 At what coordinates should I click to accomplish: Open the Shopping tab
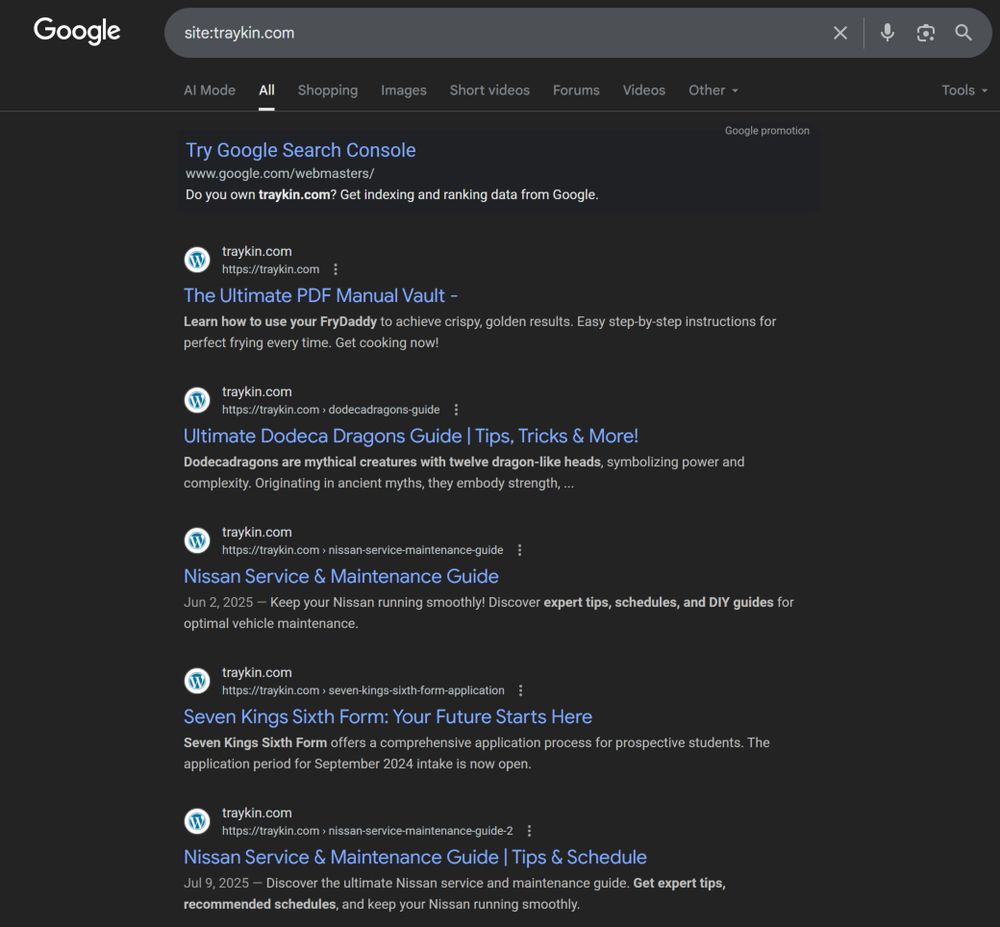click(x=328, y=90)
